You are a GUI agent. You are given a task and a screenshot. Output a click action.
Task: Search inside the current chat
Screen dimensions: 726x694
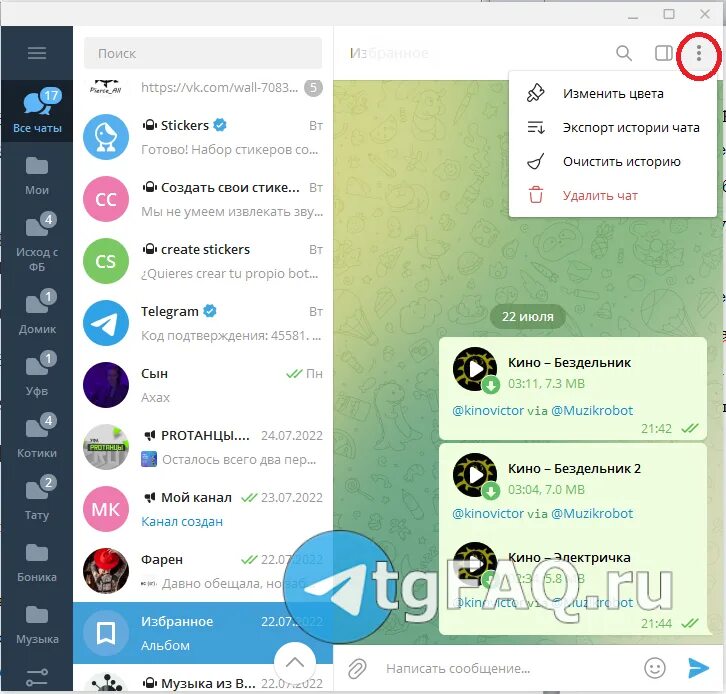tap(624, 53)
